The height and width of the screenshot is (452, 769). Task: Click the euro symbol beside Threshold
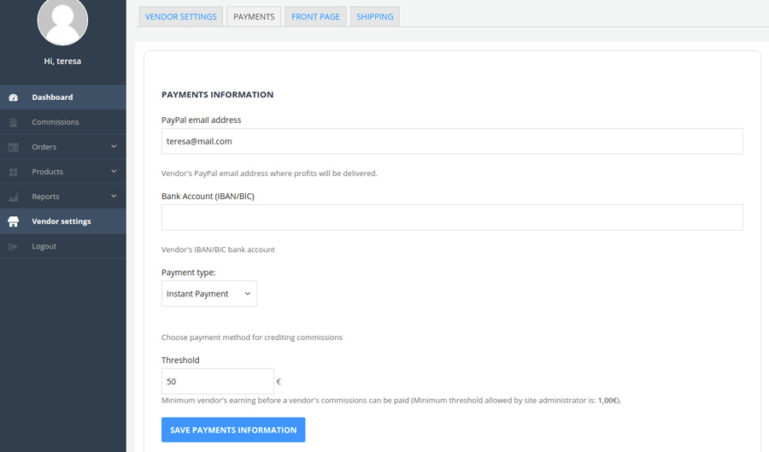[x=279, y=381]
